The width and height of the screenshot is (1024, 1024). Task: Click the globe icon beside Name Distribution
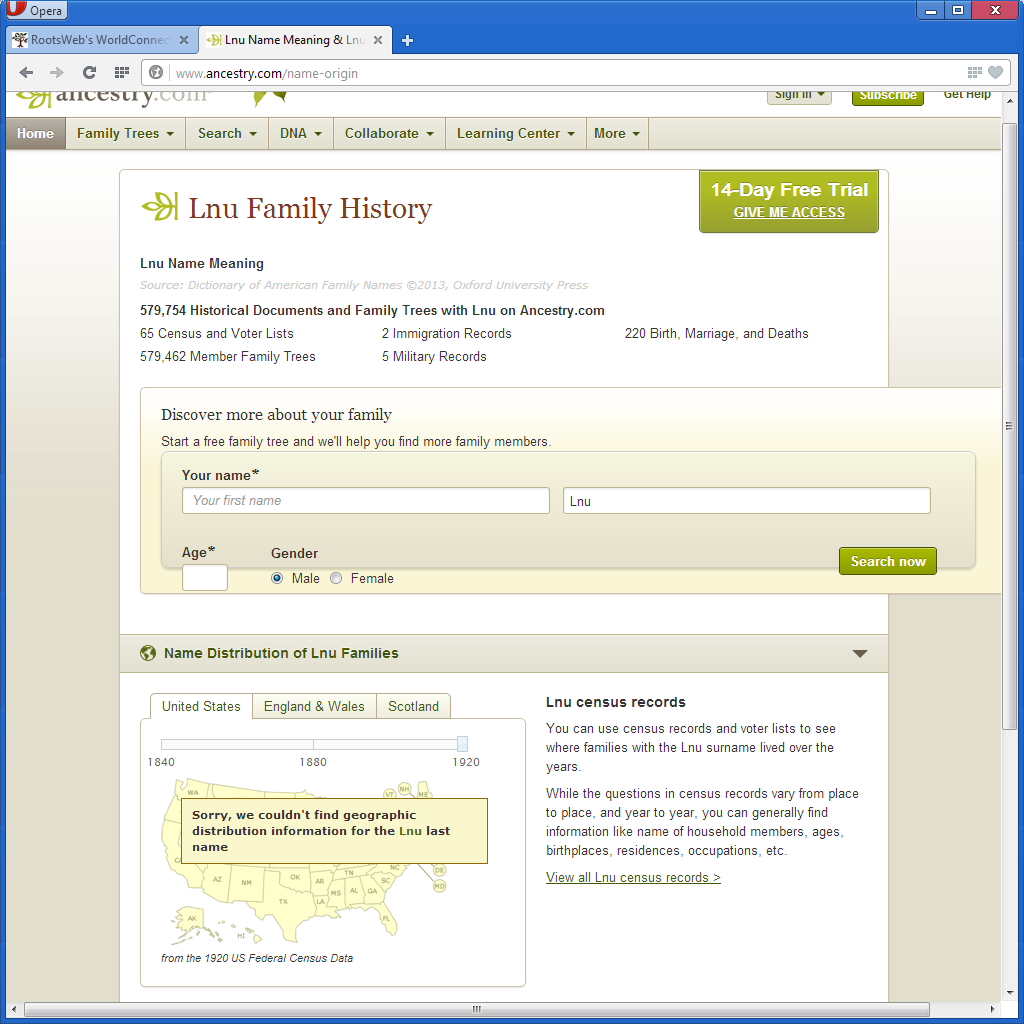click(148, 652)
